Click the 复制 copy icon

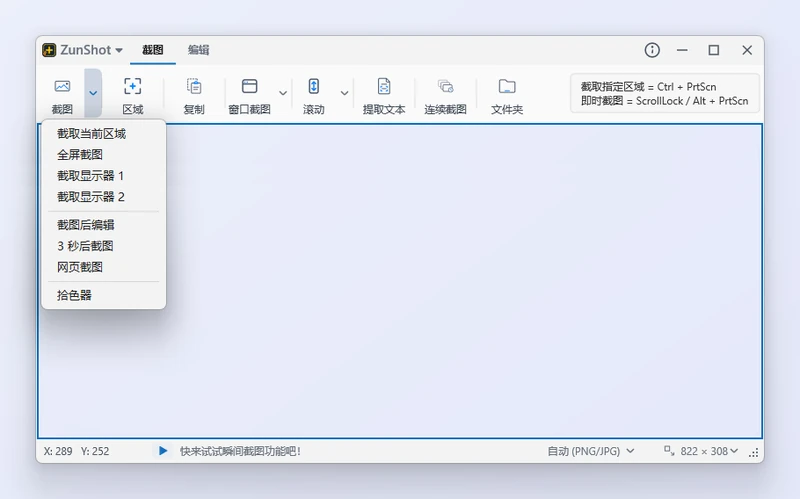(194, 86)
